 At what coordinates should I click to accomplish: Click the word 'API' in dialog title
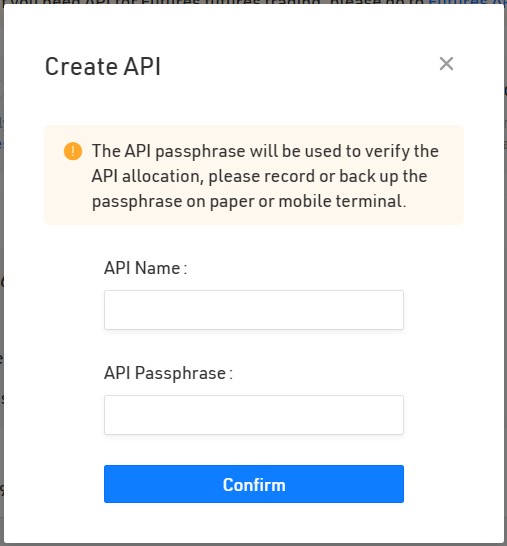(142, 66)
